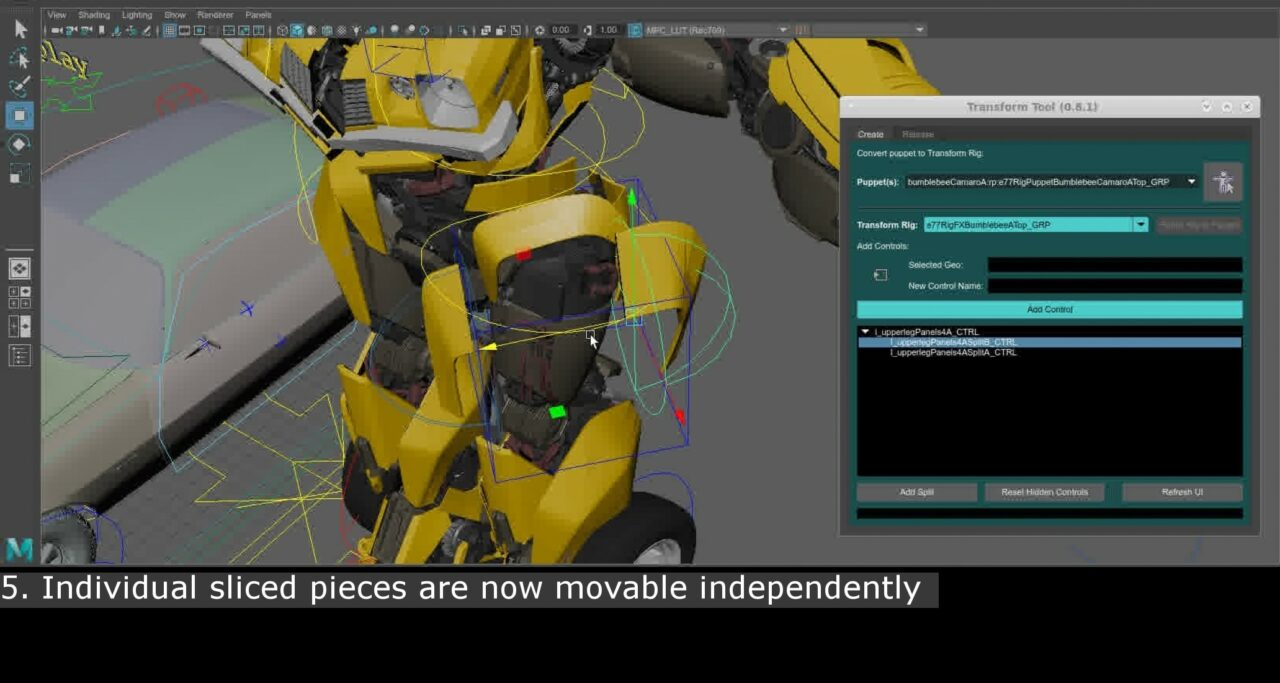Click the puppet figure icon button

coord(1223,182)
